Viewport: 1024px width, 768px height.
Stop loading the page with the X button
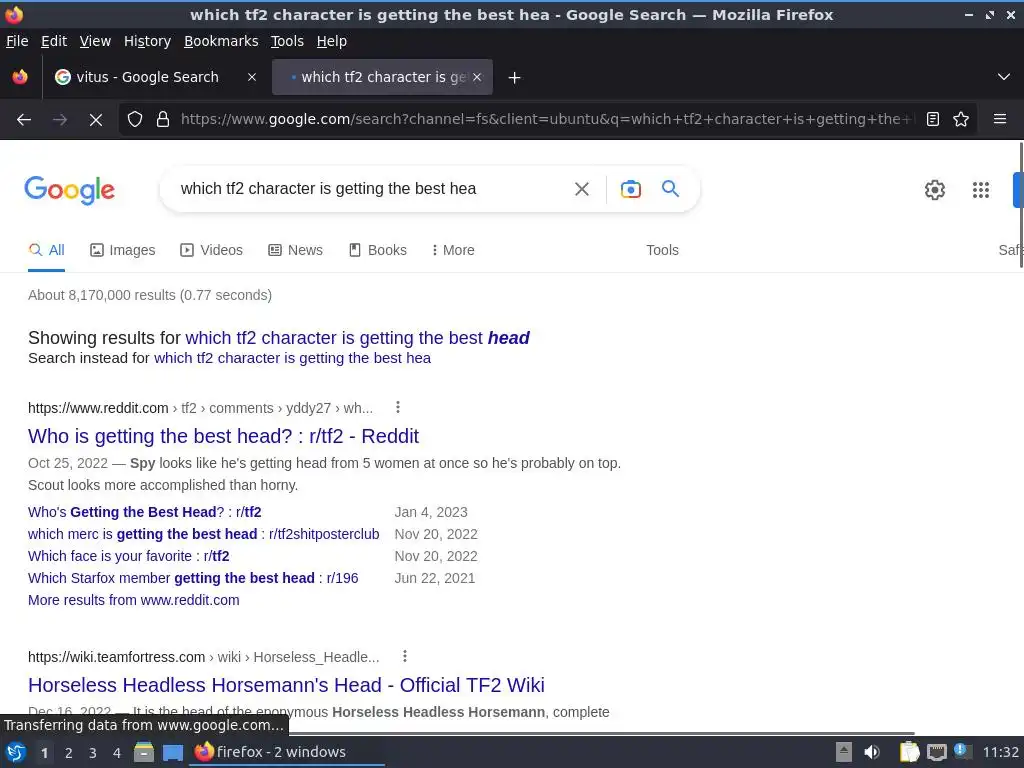(95, 120)
